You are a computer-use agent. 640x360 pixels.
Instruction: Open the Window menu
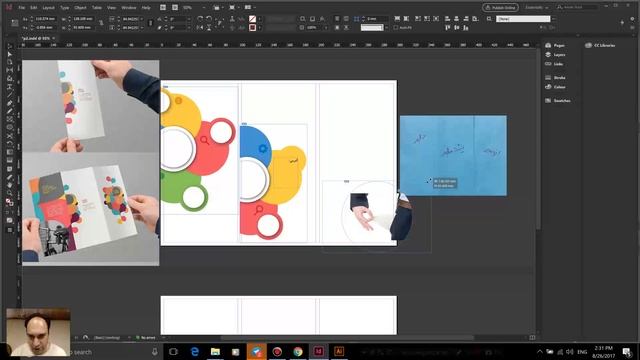[x=129, y=7]
